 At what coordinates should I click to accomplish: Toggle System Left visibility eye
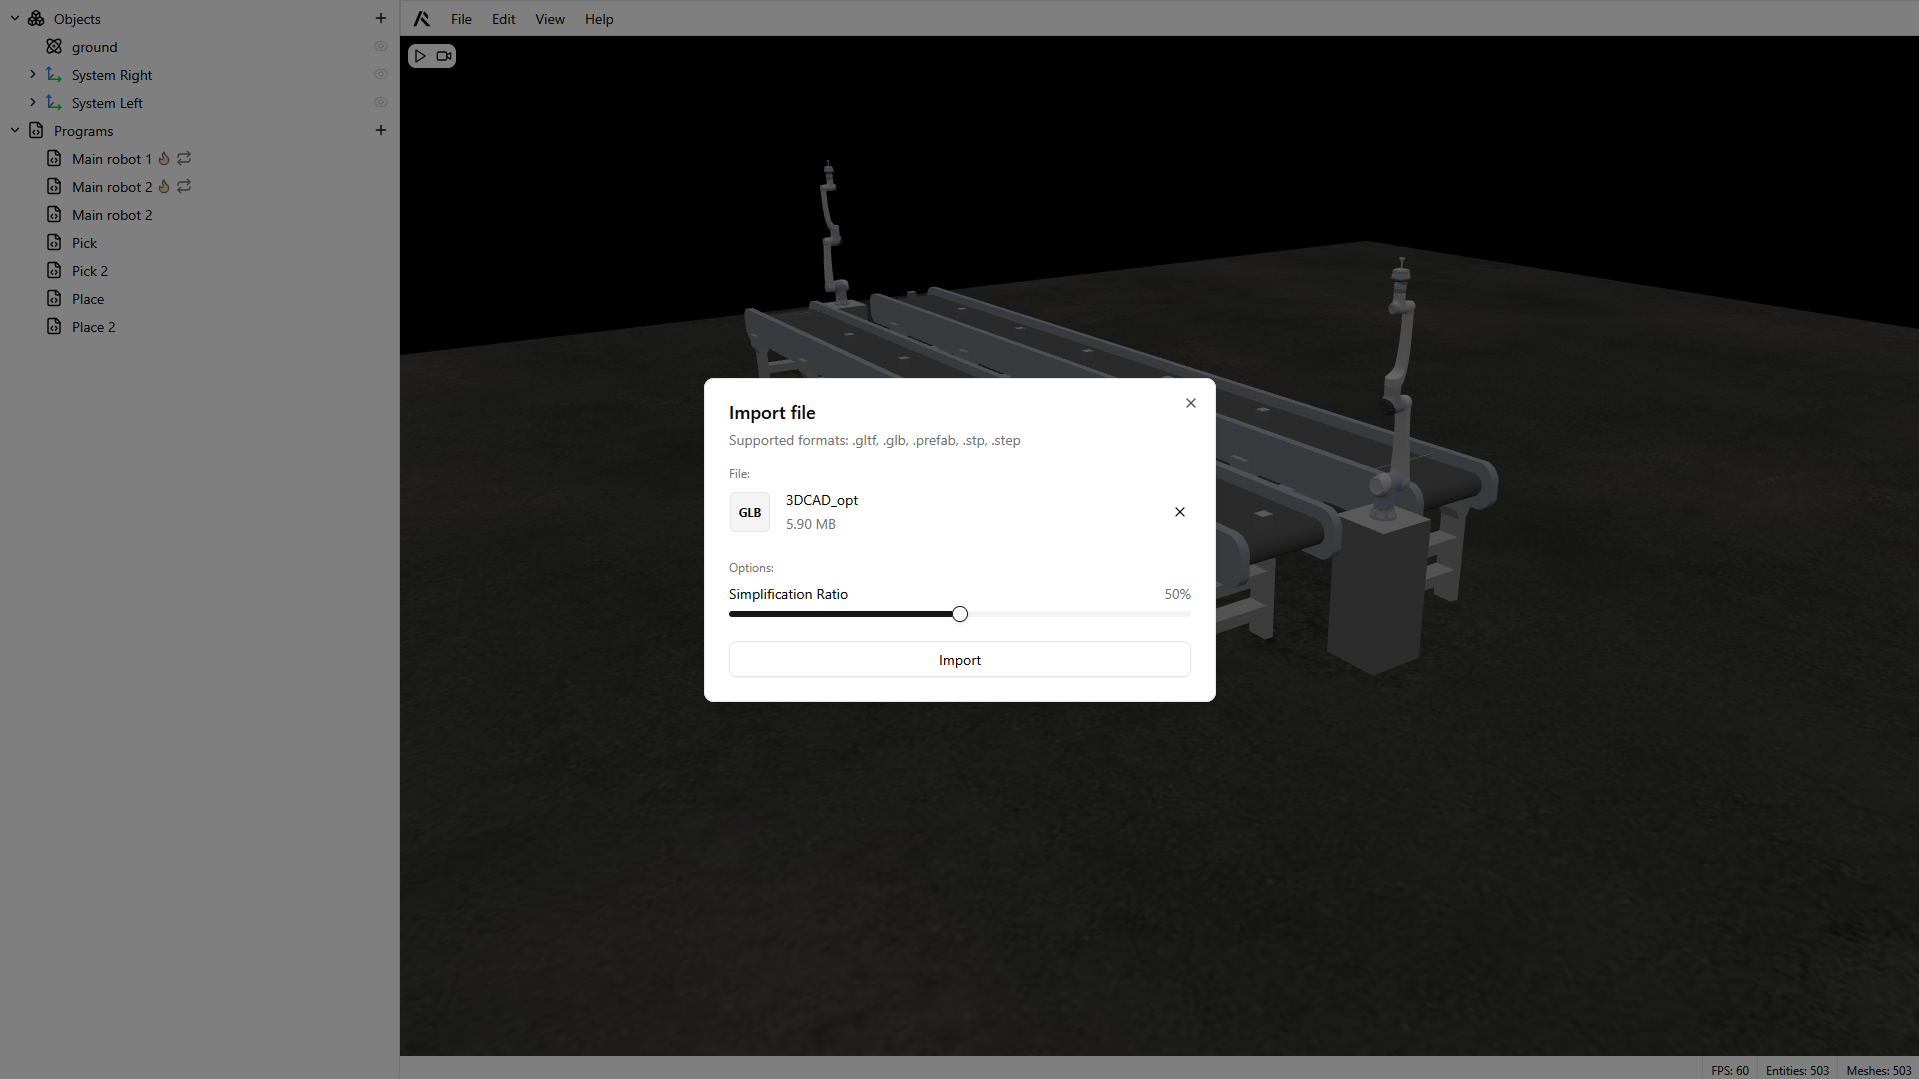coord(380,103)
